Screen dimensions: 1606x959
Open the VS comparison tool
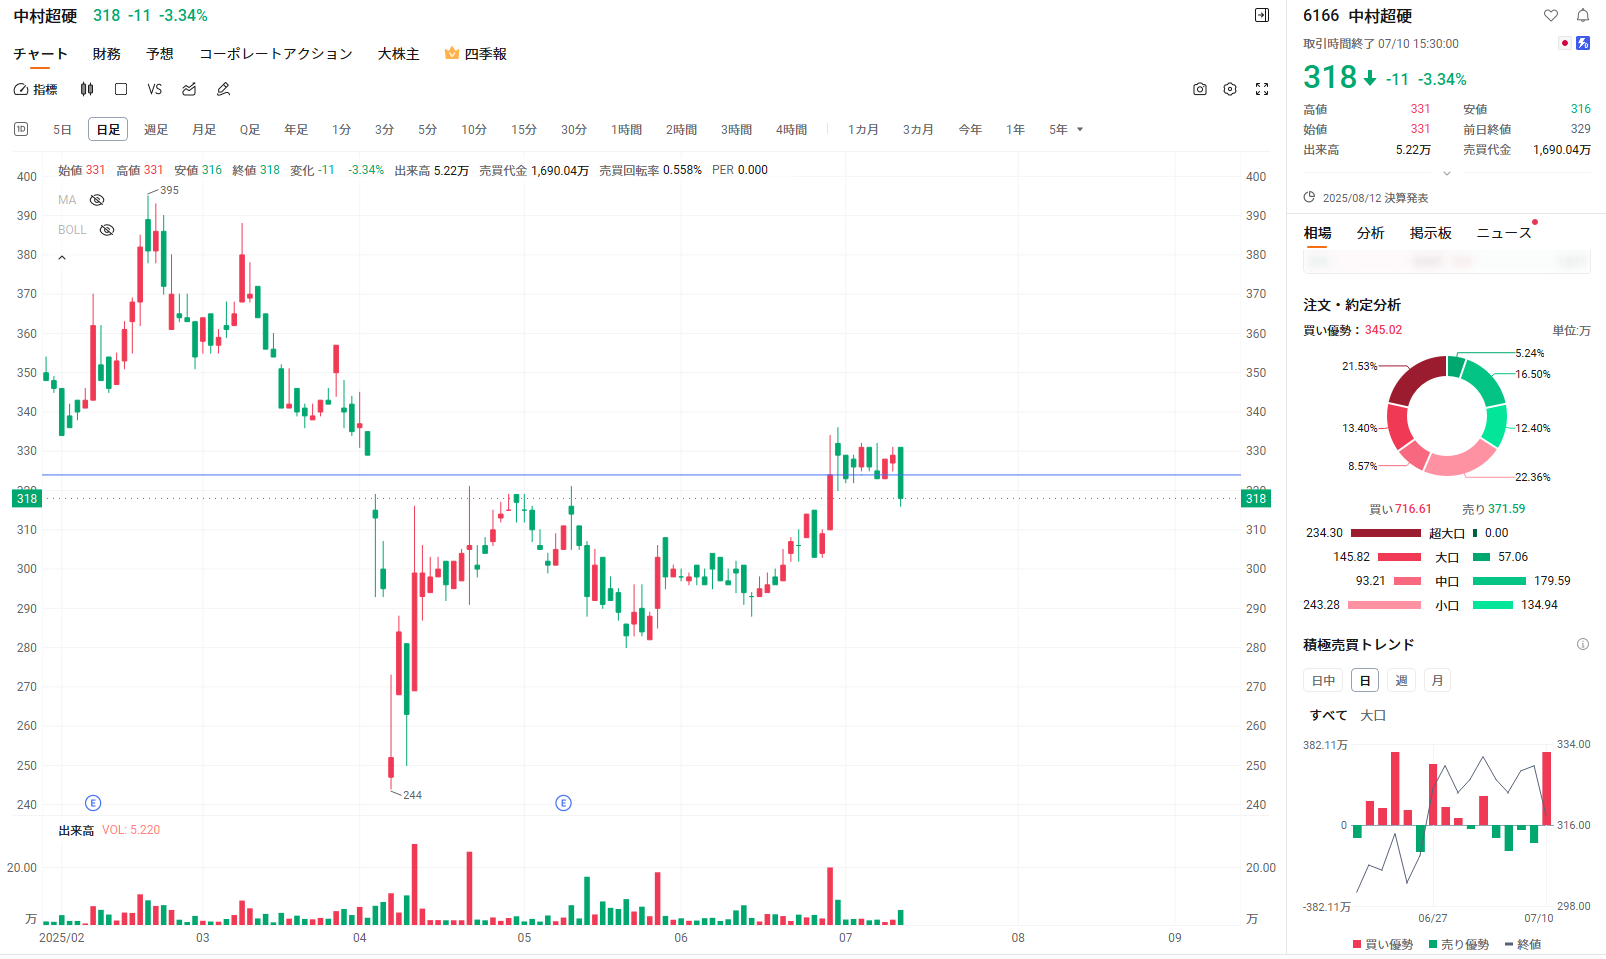[155, 89]
